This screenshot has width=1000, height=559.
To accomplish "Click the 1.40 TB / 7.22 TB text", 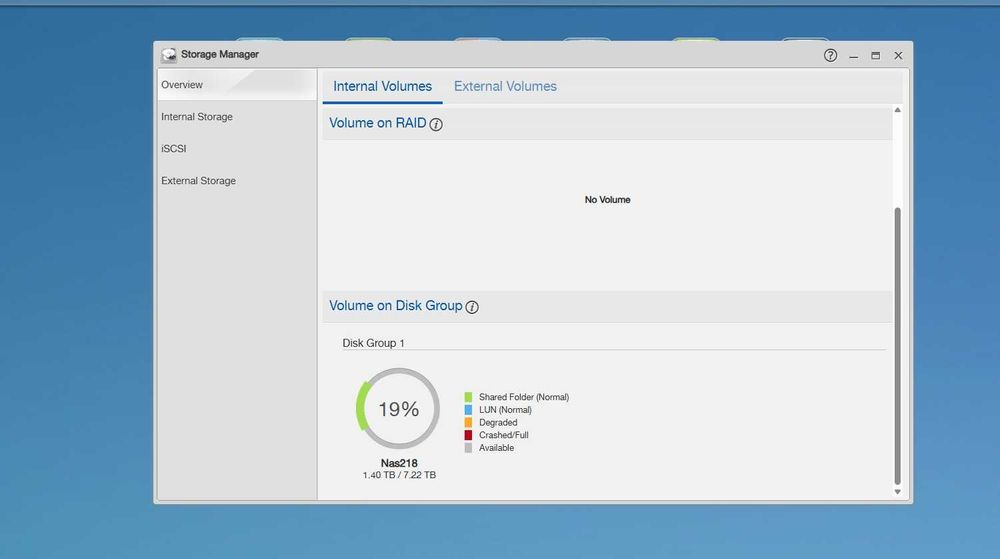I will [x=399, y=476].
